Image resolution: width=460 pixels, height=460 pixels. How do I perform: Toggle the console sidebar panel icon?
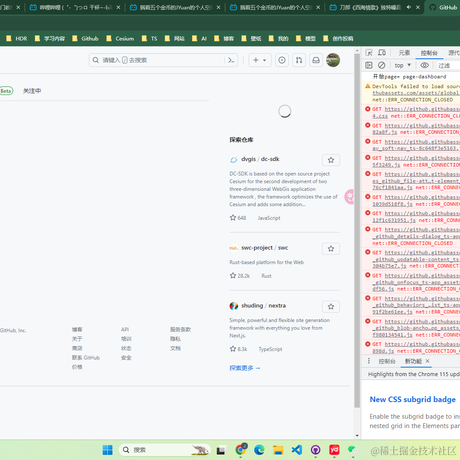[369, 65]
